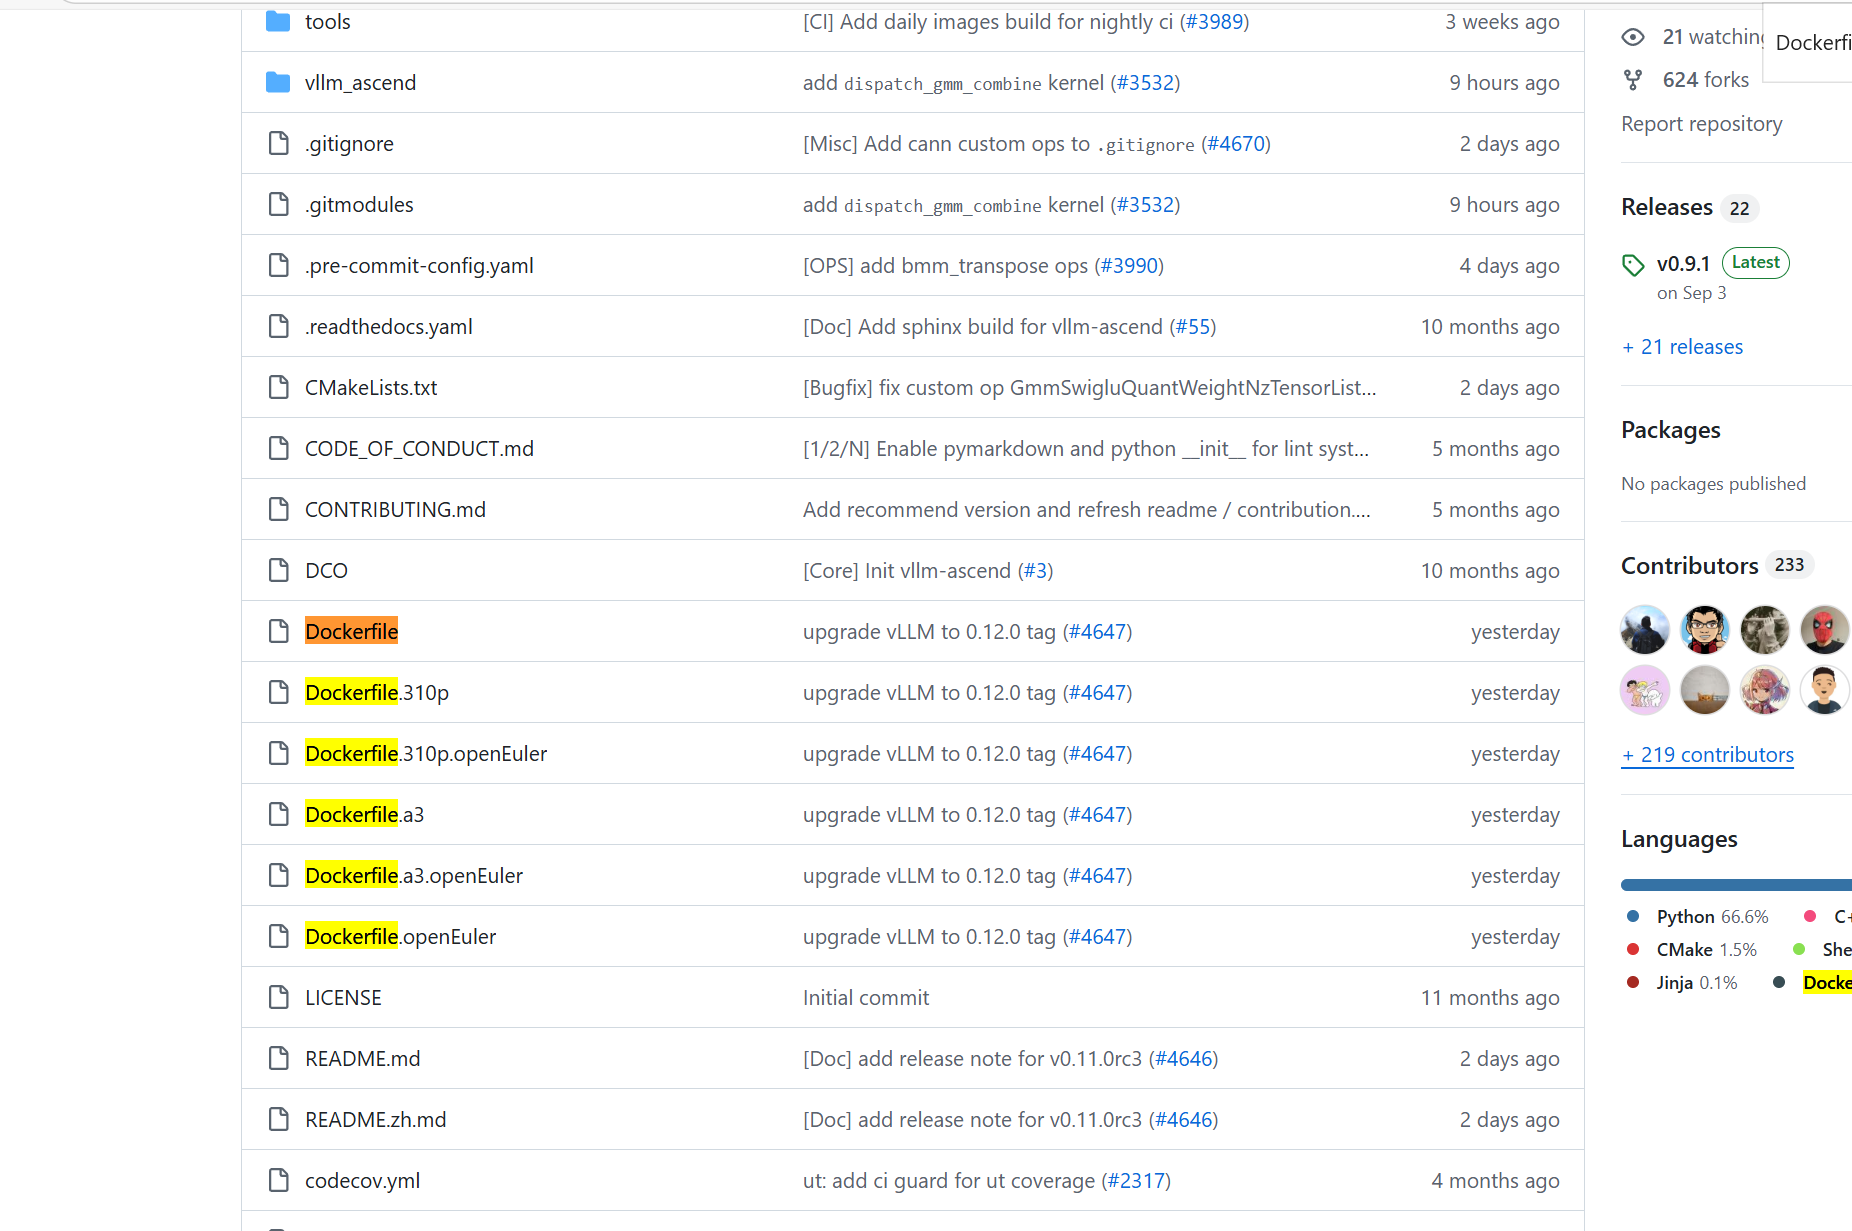Image resolution: width=1852 pixels, height=1231 pixels.
Task: Open pull request #4647 for Dockerfile
Action: pyautogui.click(x=1098, y=631)
